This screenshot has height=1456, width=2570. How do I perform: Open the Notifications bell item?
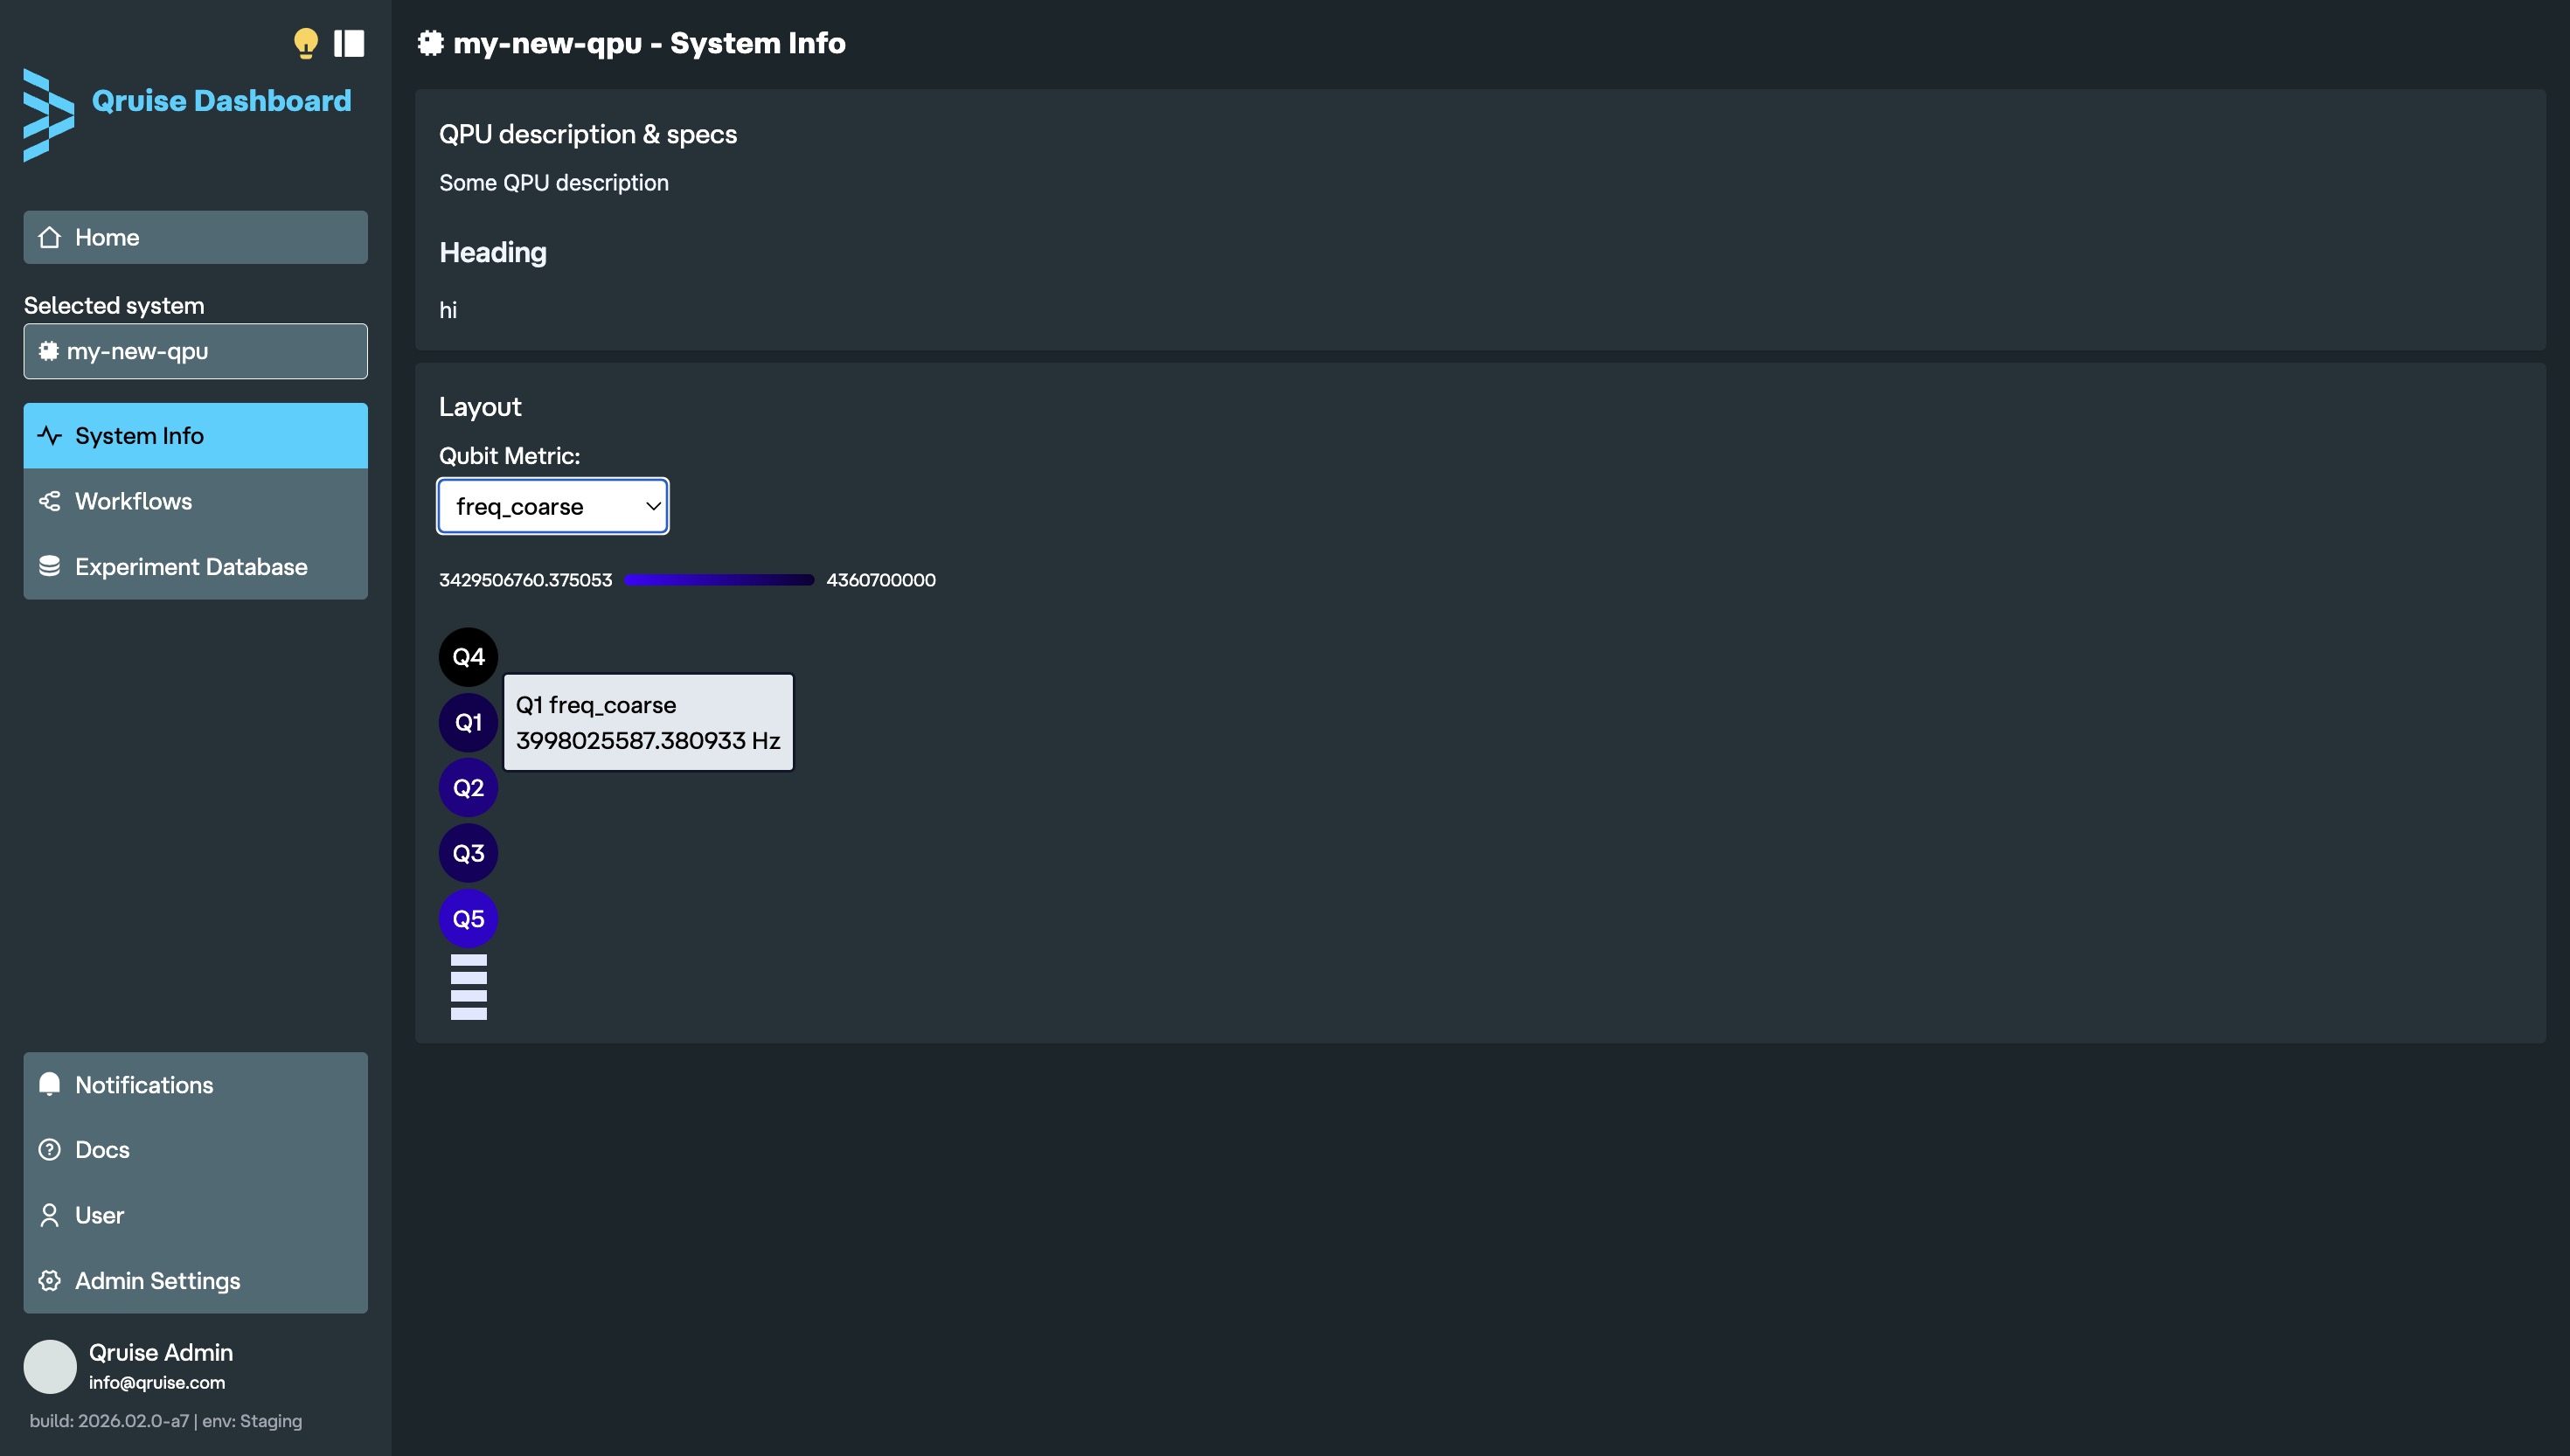(196, 1085)
